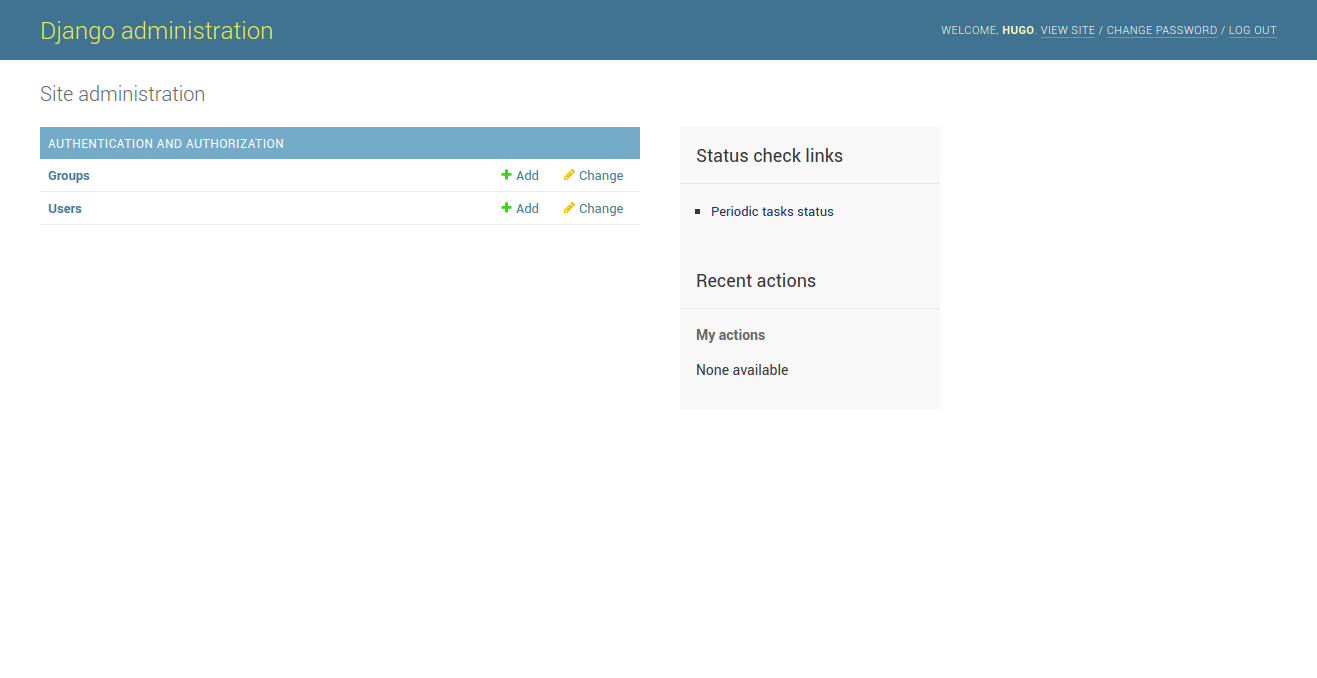Visit the public site via VIEW SITE
The image size is (1317, 678).
click(x=1067, y=30)
